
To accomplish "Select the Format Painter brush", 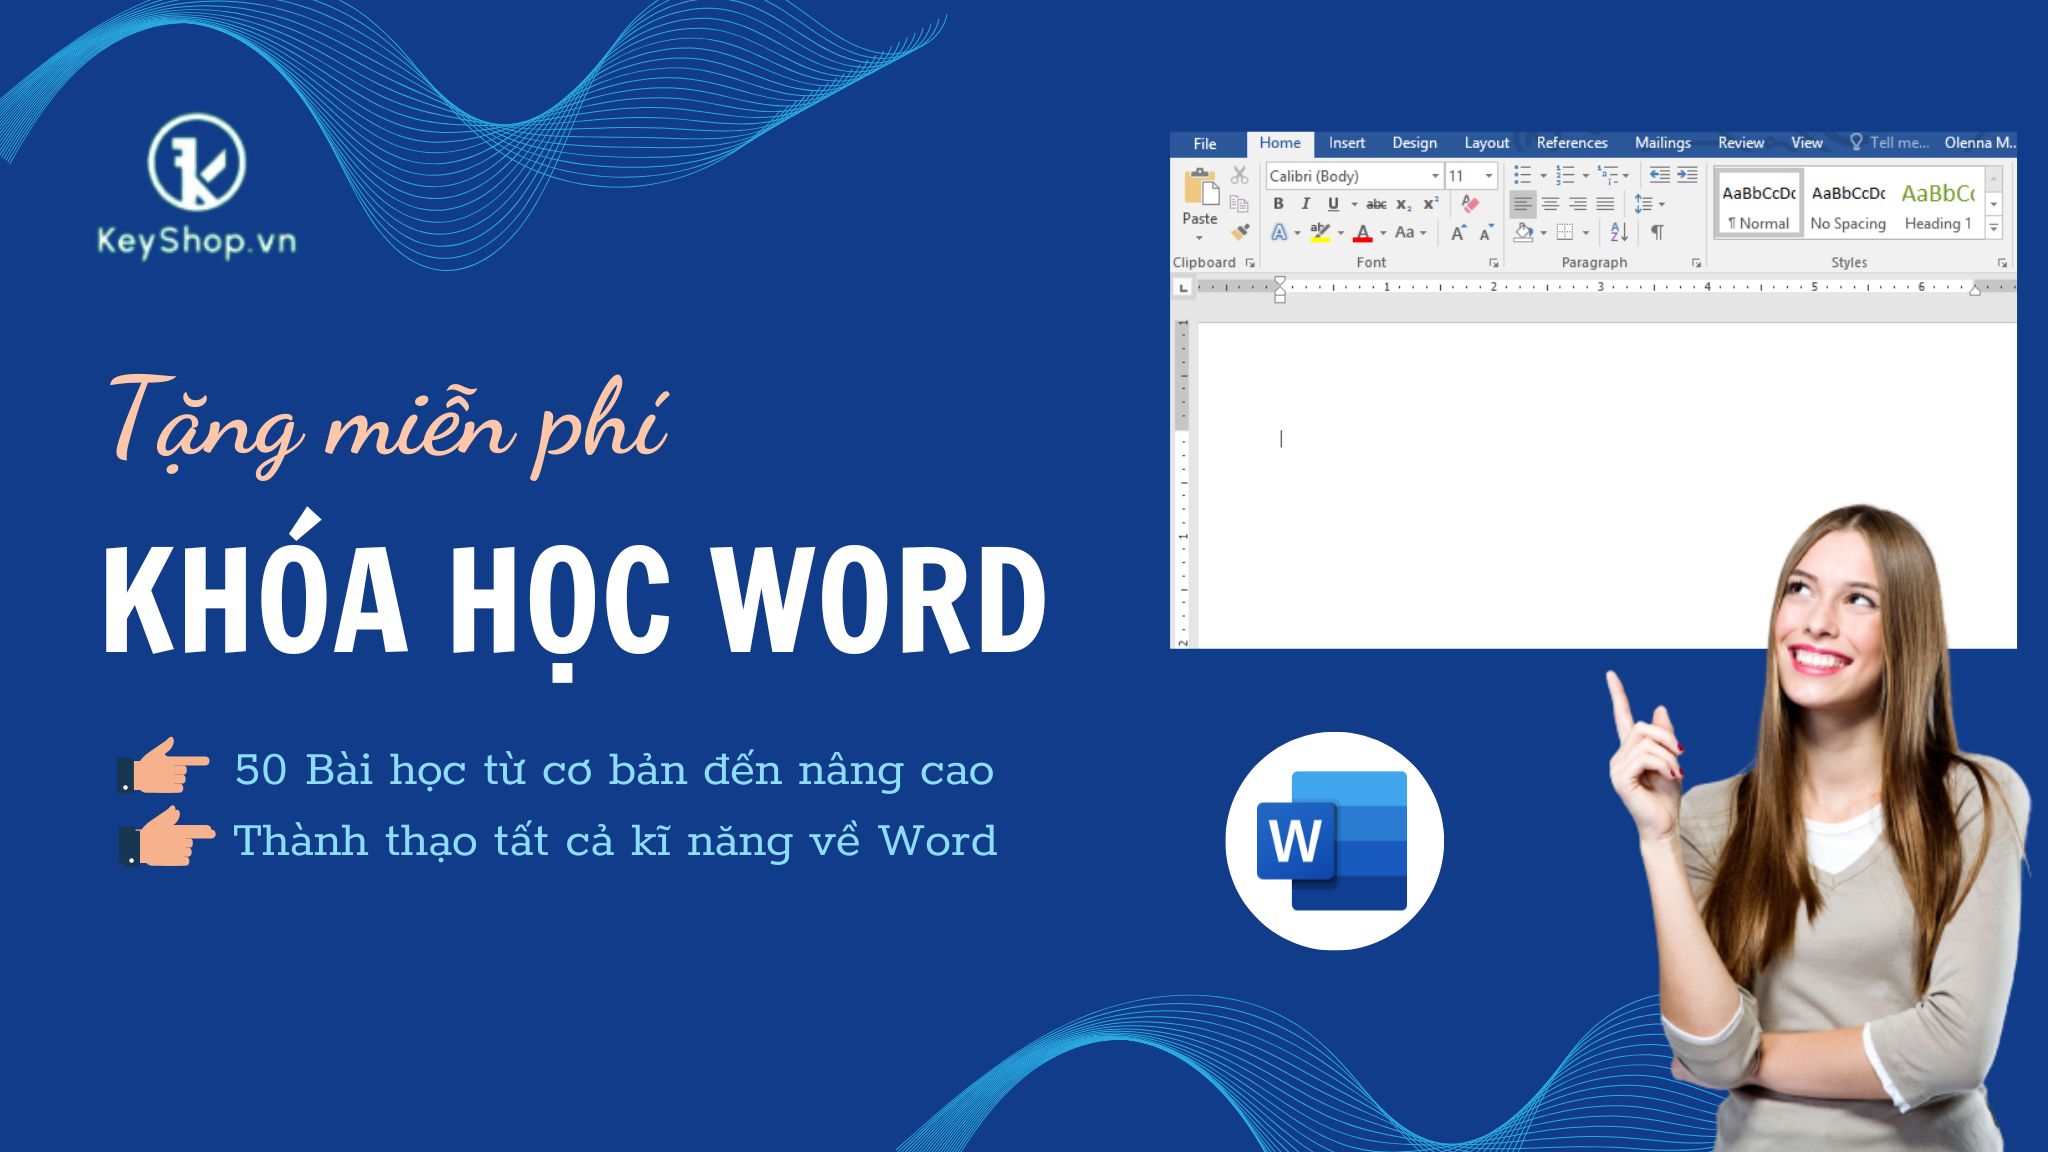I will 1240,232.
